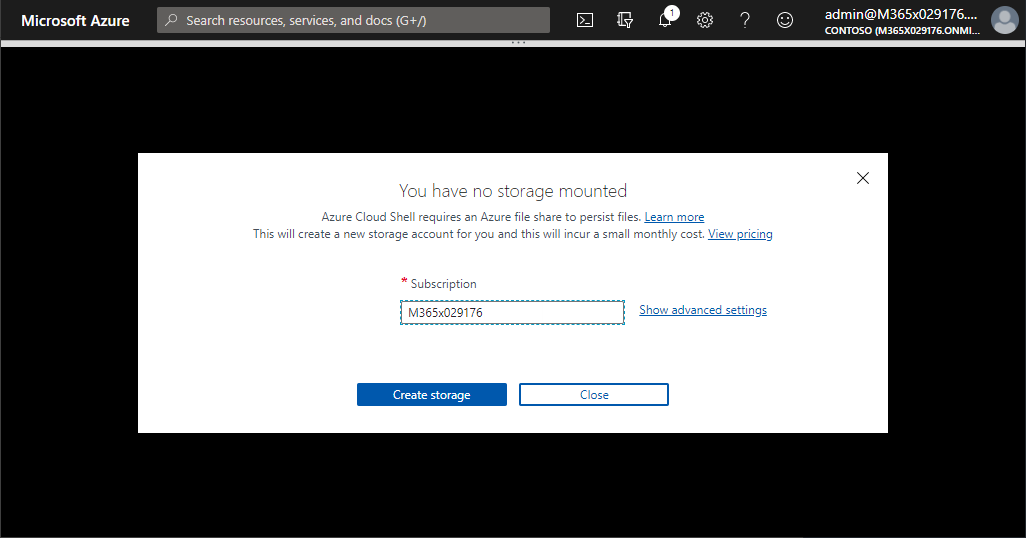Click the three-dot resize handle under the header
Screen dimensions: 1026x538
[x=518, y=43]
